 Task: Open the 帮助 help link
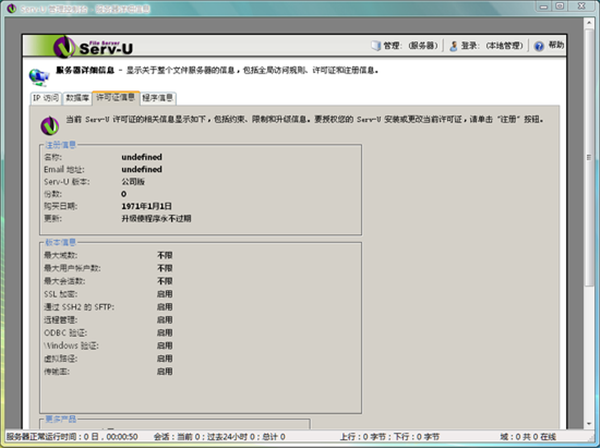[x=556, y=46]
